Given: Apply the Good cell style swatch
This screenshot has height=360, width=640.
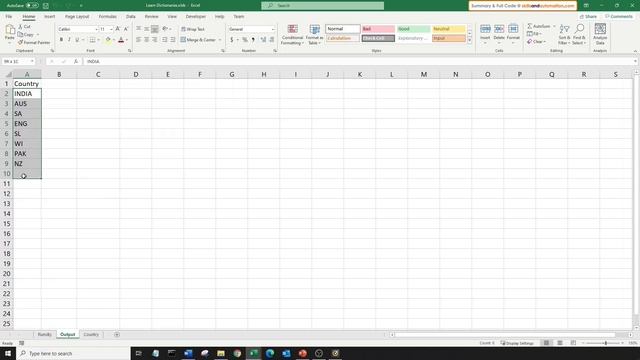Looking at the screenshot, I should pos(413,29).
